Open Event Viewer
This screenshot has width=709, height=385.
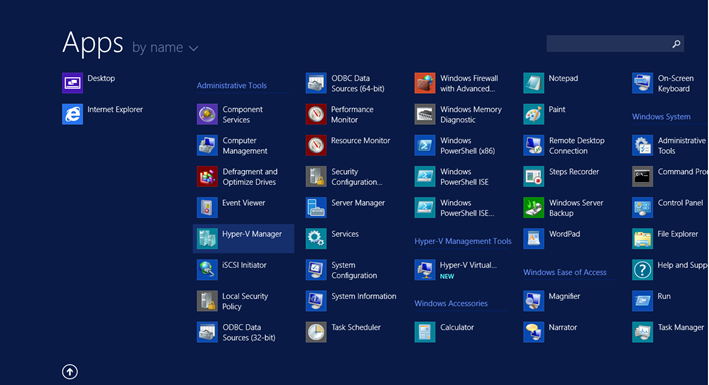coord(231,208)
